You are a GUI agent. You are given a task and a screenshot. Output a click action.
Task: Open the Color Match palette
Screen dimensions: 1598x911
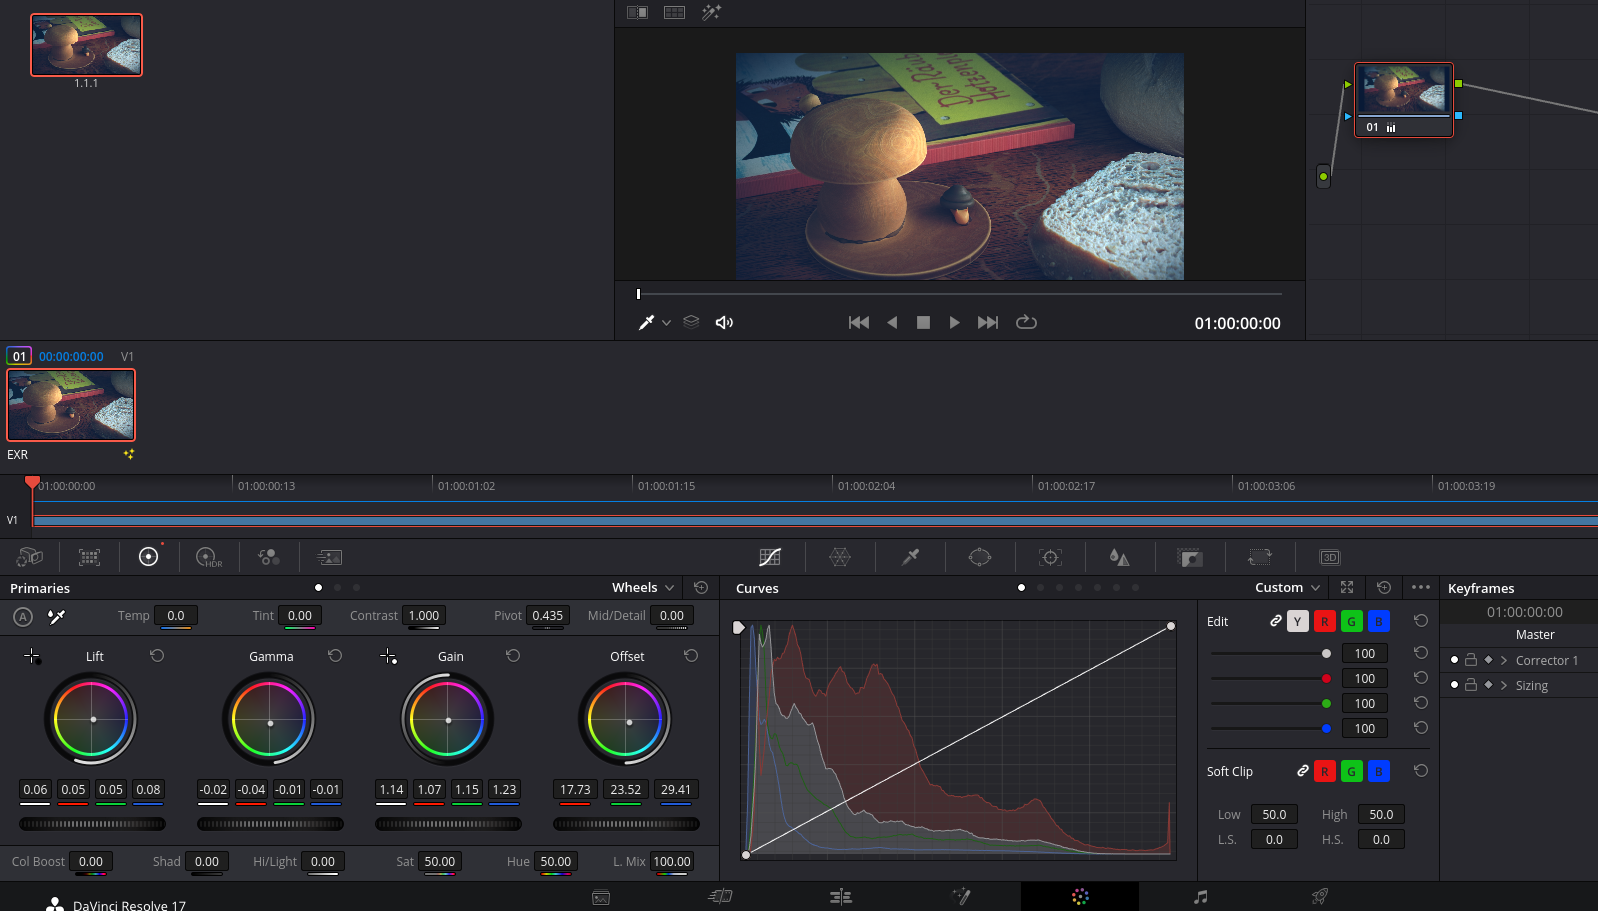89,557
